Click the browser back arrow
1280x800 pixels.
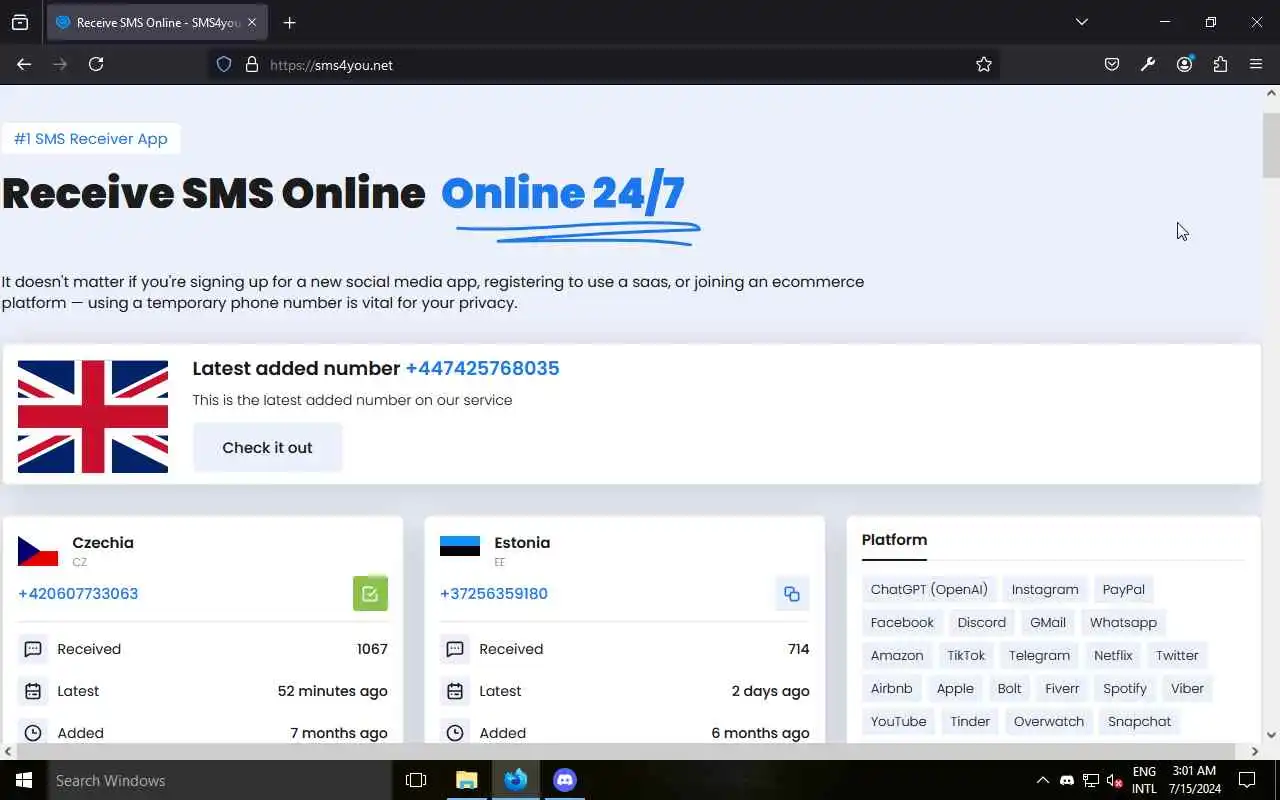point(24,64)
